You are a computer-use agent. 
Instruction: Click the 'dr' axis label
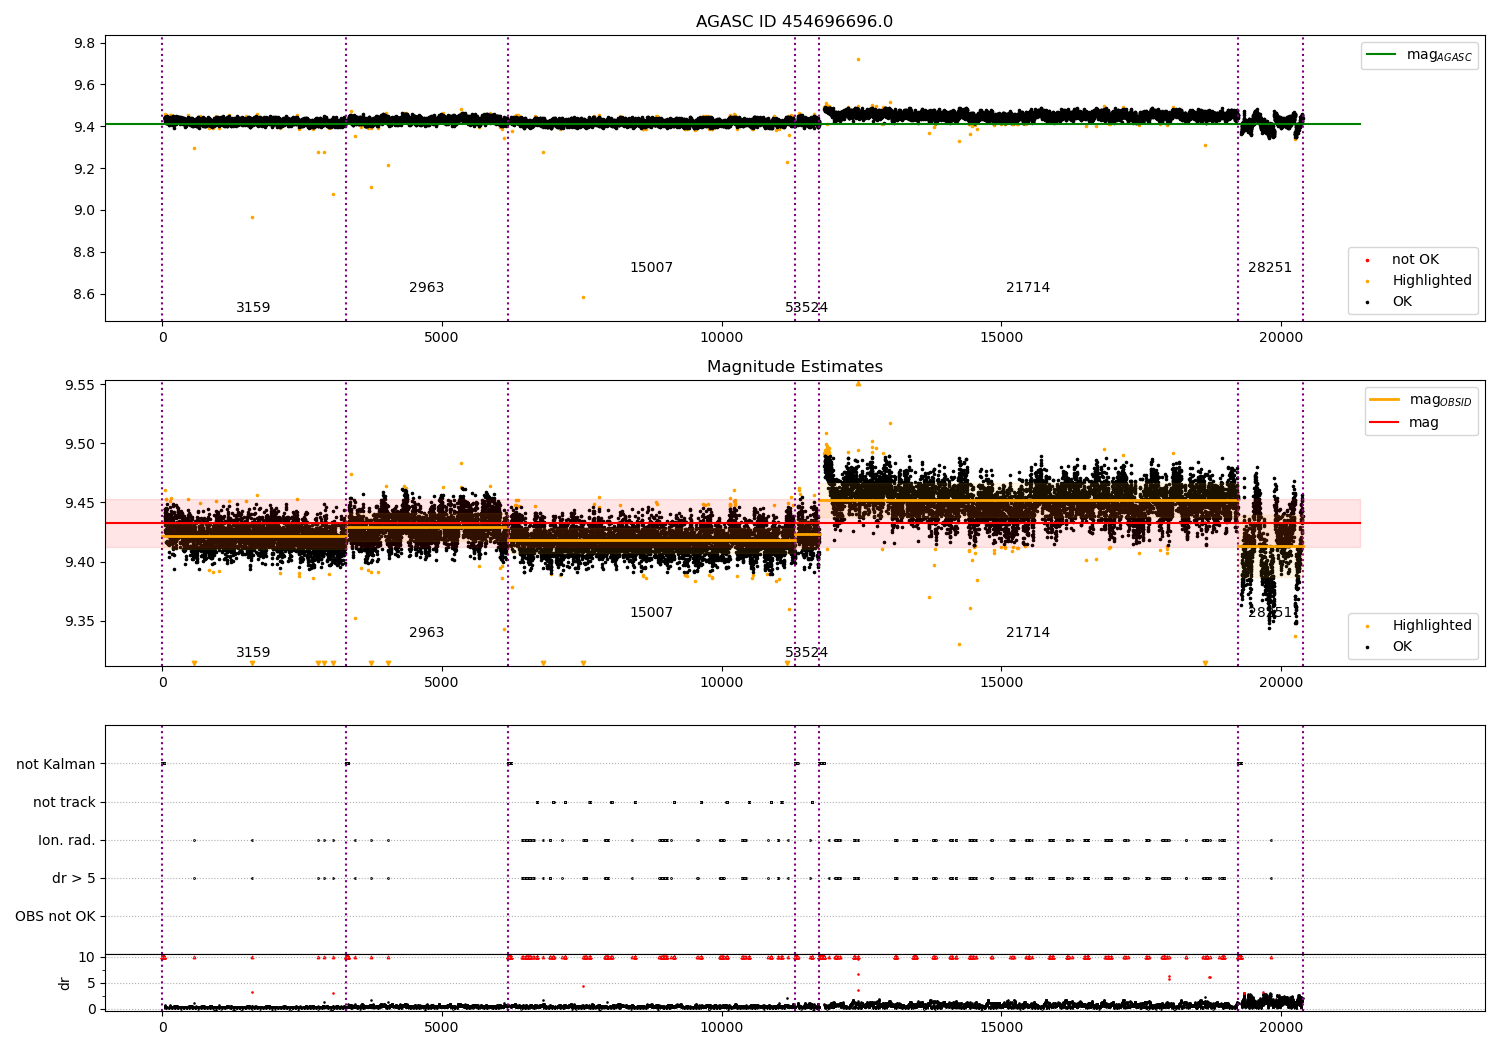(x=65, y=983)
